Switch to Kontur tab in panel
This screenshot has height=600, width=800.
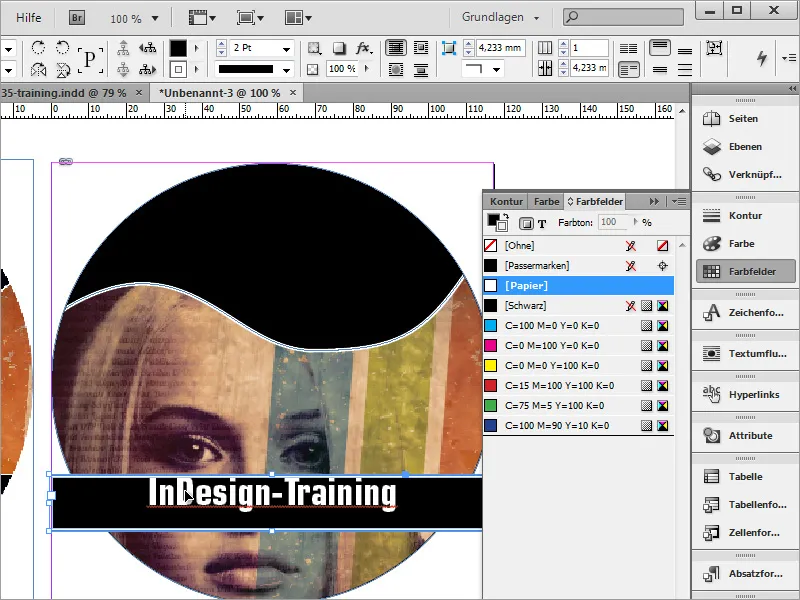(506, 202)
